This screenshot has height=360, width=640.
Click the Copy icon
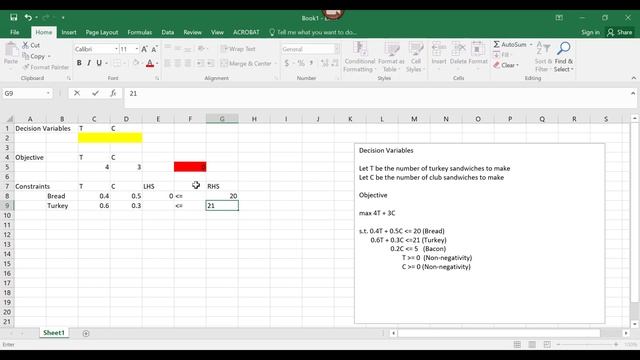26,56
